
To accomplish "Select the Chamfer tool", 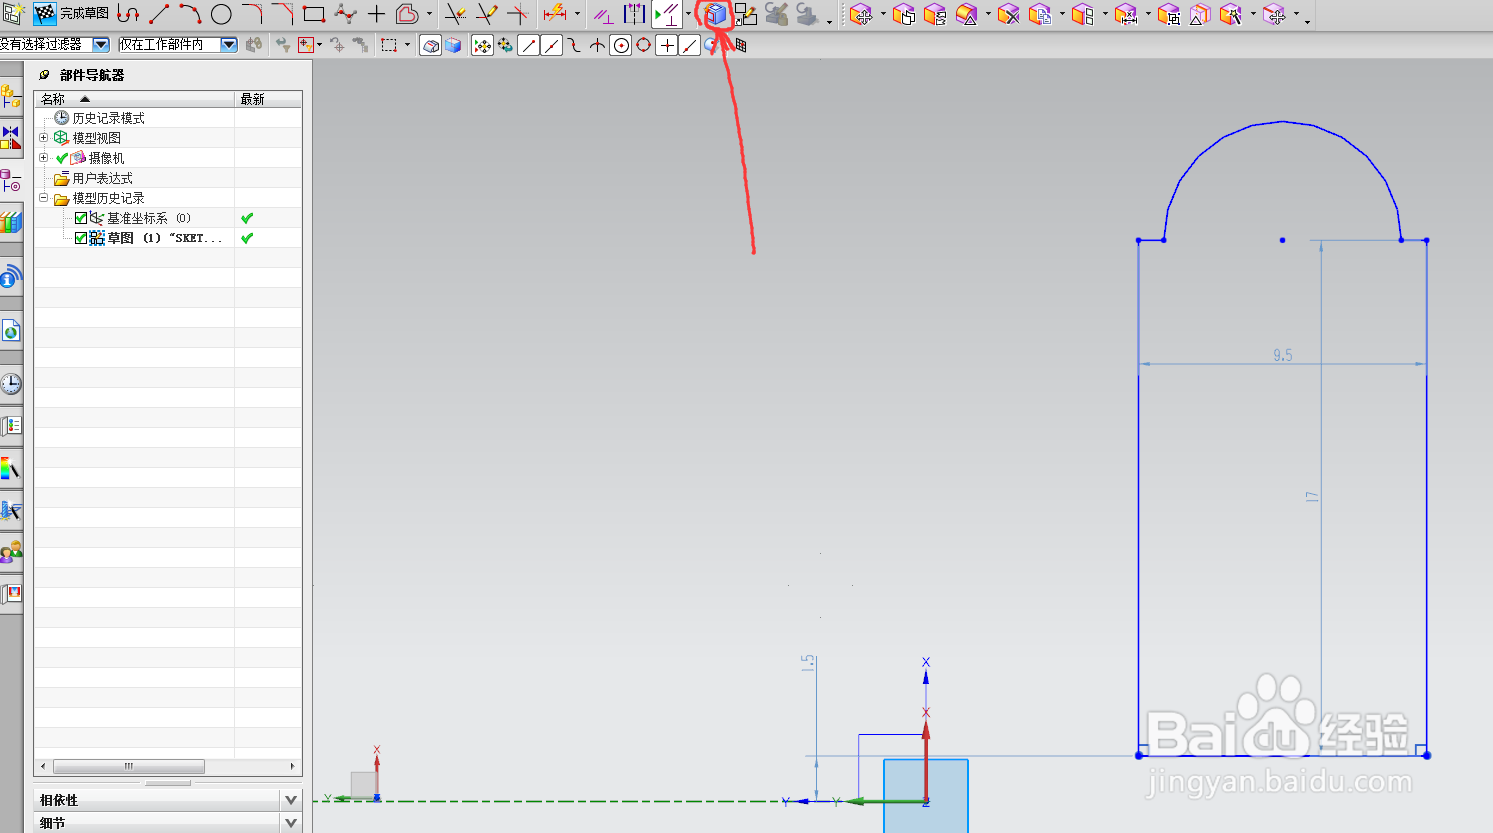I will click(283, 14).
